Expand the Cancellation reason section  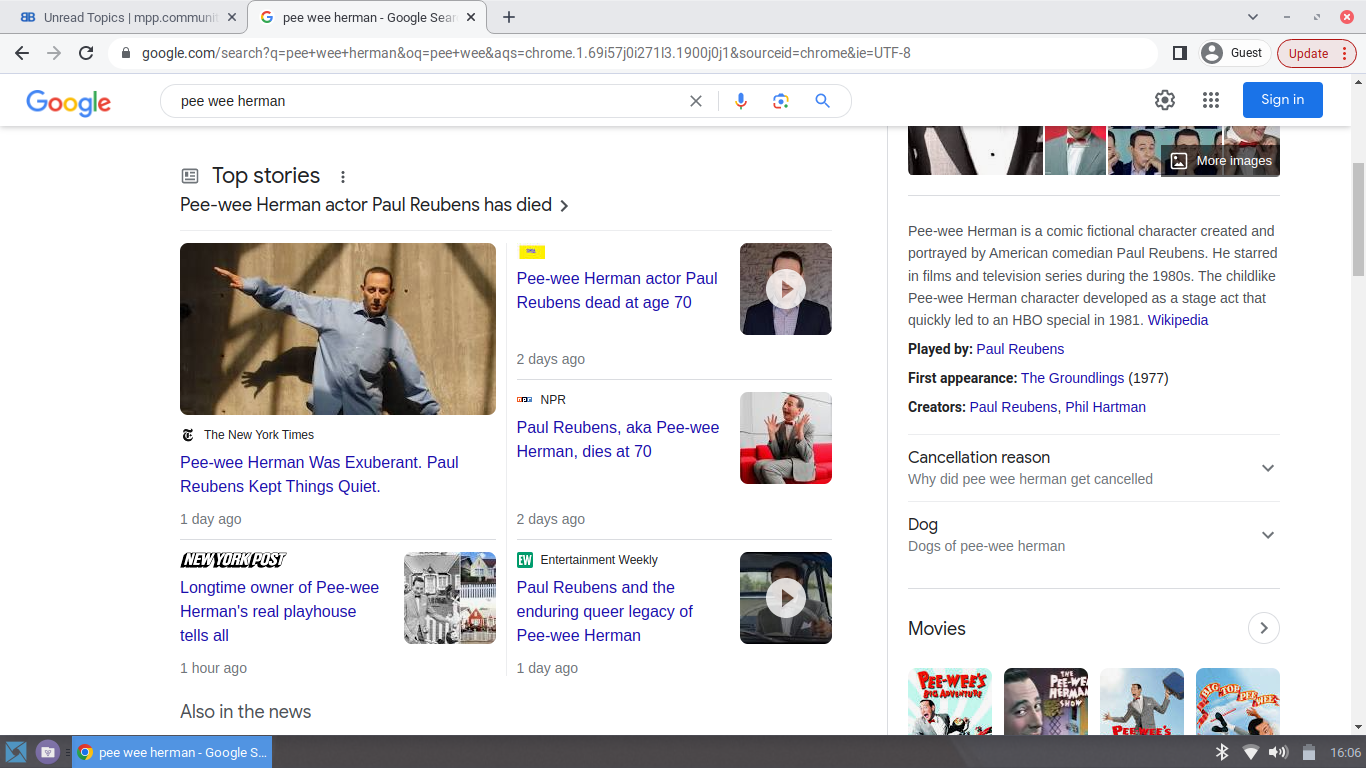pos(1093,468)
